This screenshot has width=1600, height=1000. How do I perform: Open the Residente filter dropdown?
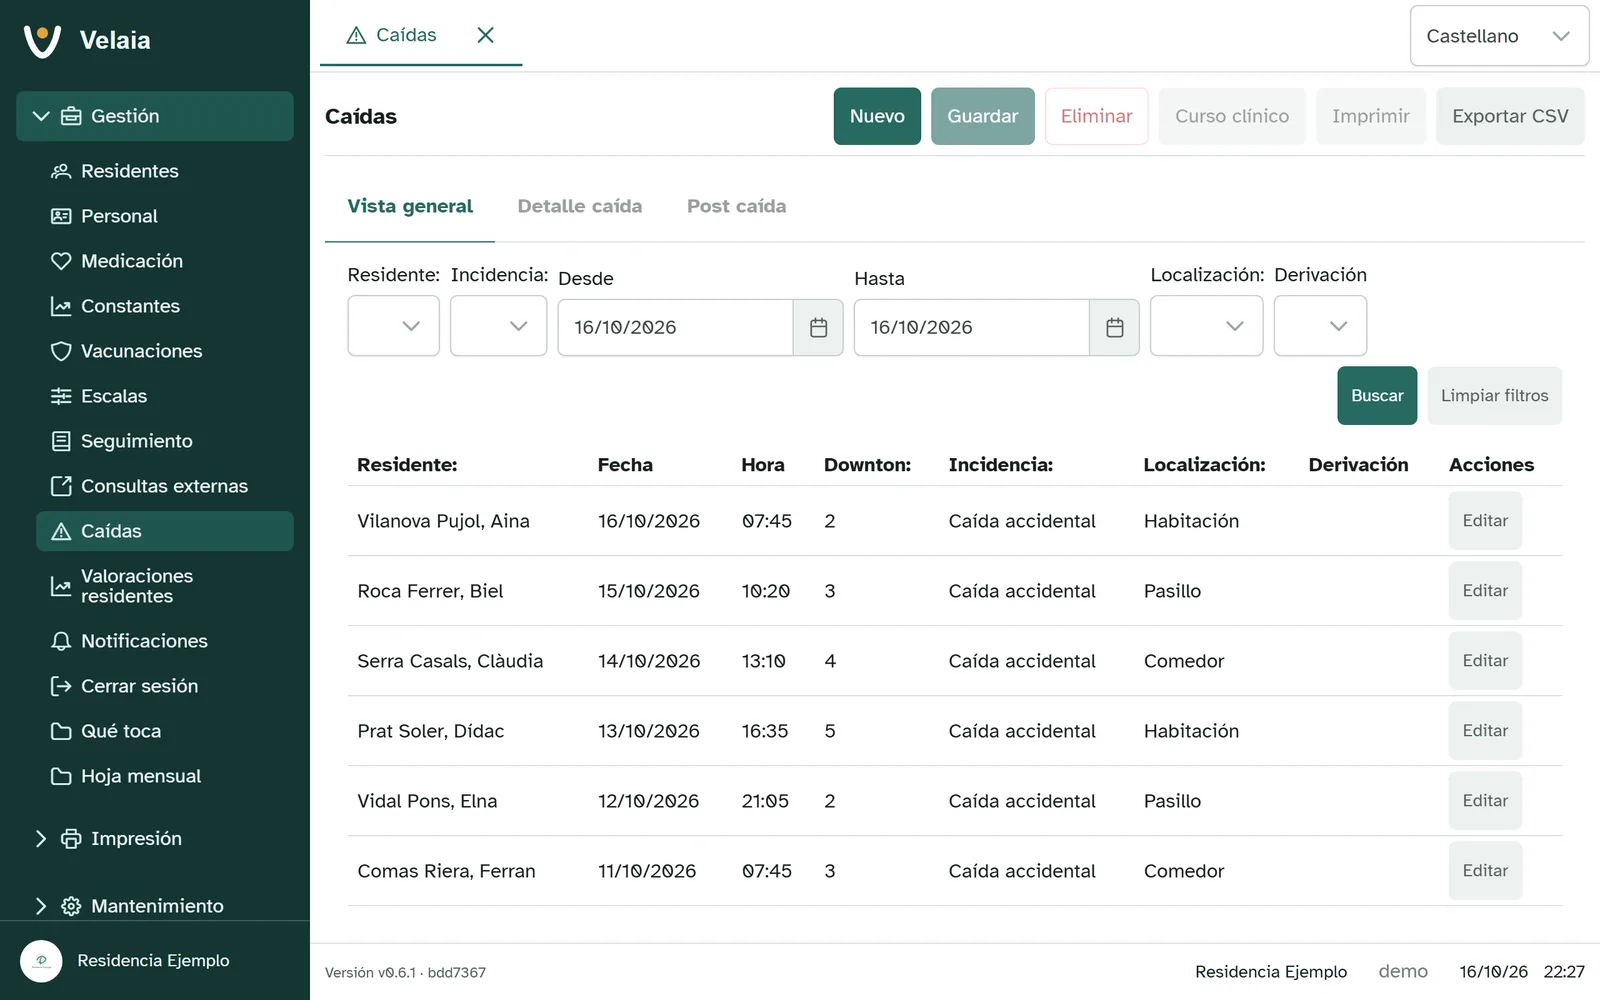point(394,326)
